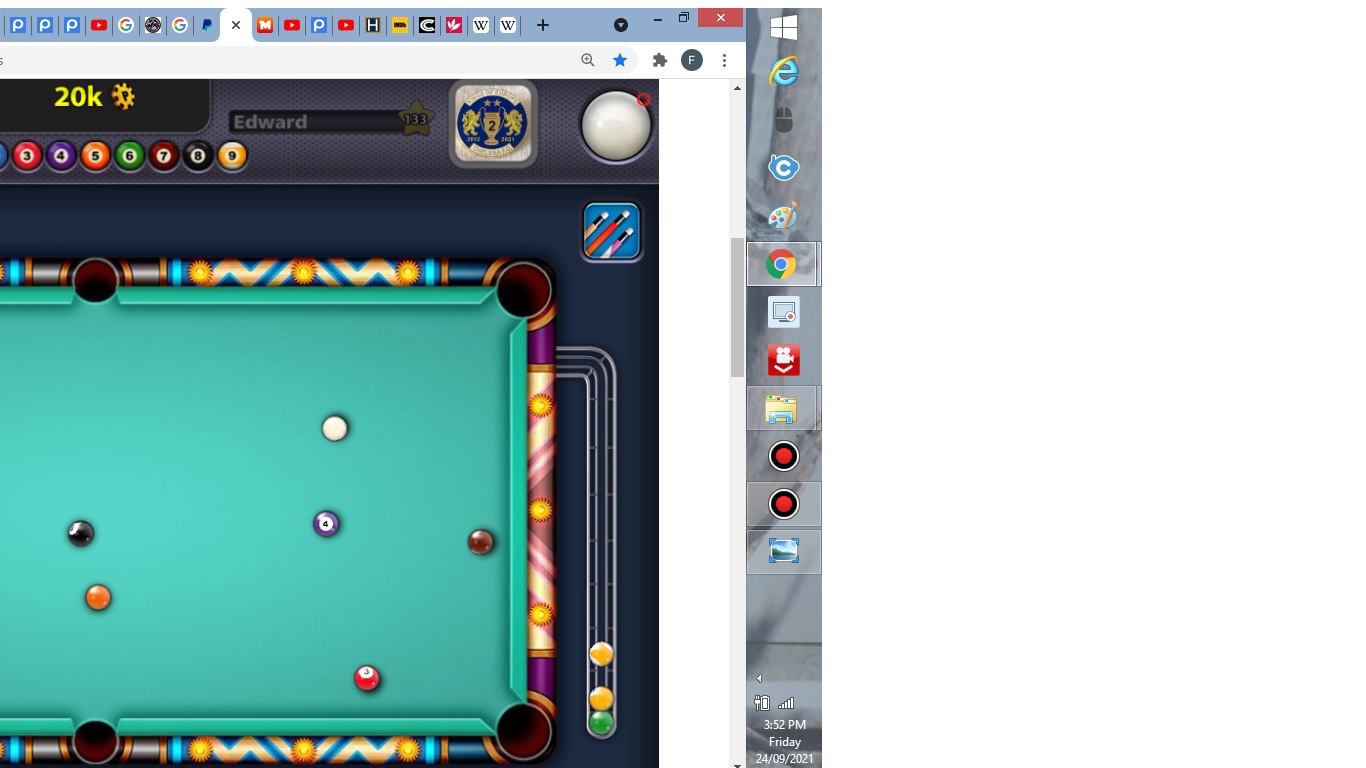1366x768 pixels.
Task: Click the red 3 ball on table
Action: pos(367,678)
